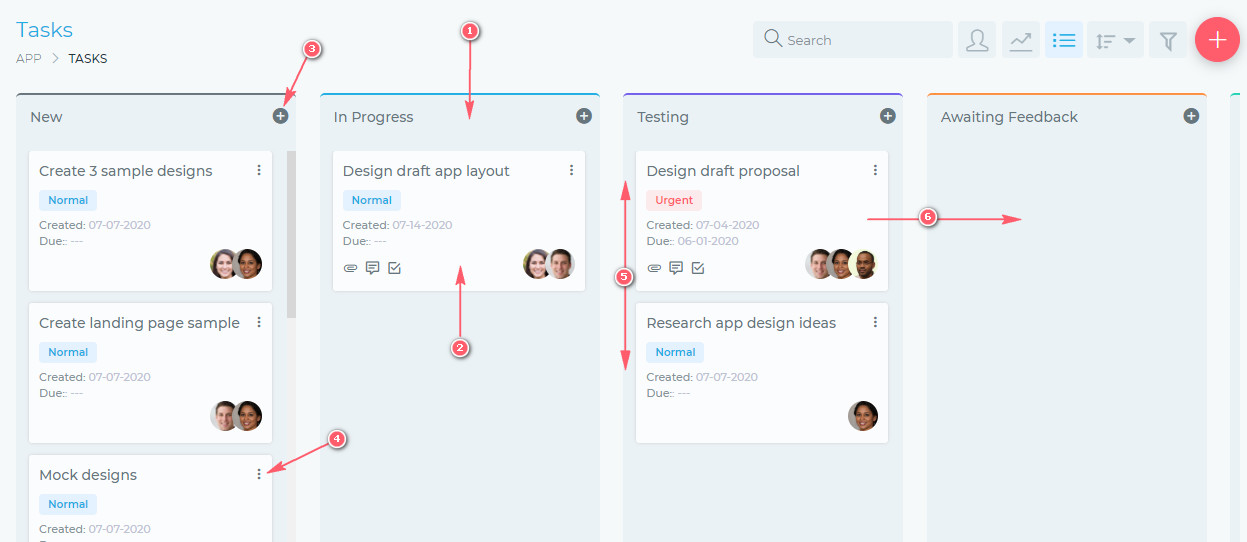Add a task in the In Progress column
Image resolution: width=1247 pixels, height=542 pixels.
pyautogui.click(x=584, y=116)
